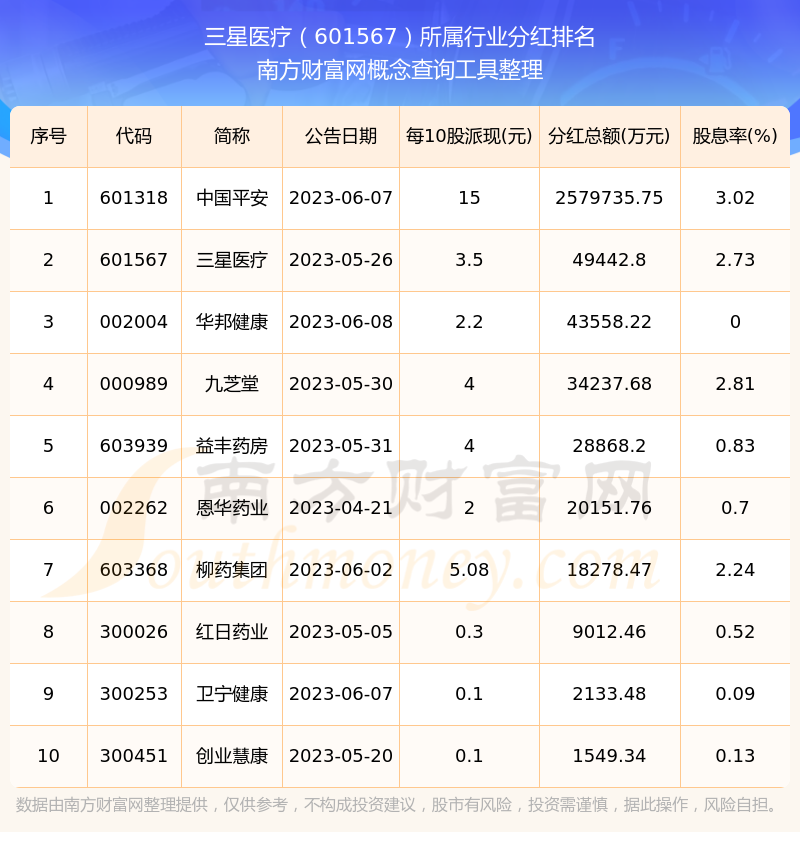This screenshot has width=800, height=854.
Task: Click the subtitle 南方财富网概念查询工具整理
Action: 400,70
